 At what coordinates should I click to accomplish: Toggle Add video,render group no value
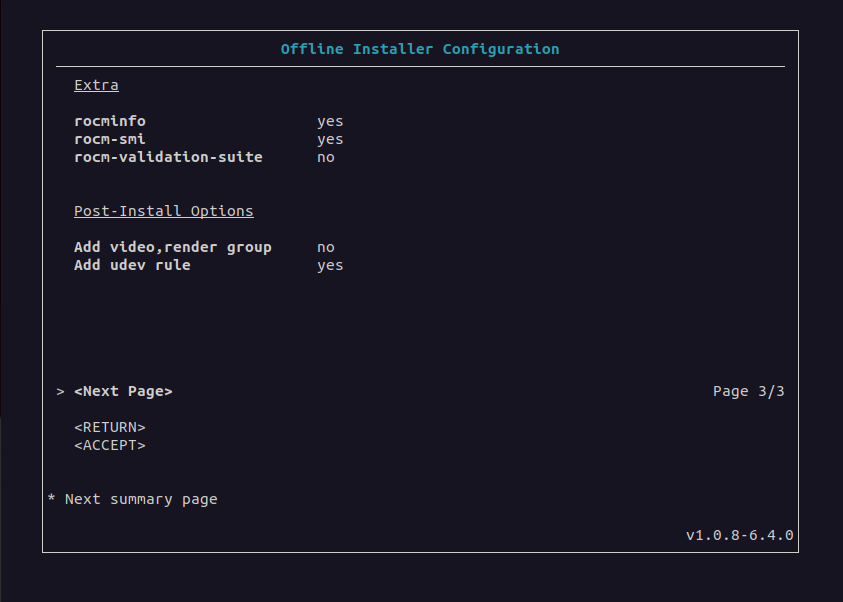tap(326, 247)
